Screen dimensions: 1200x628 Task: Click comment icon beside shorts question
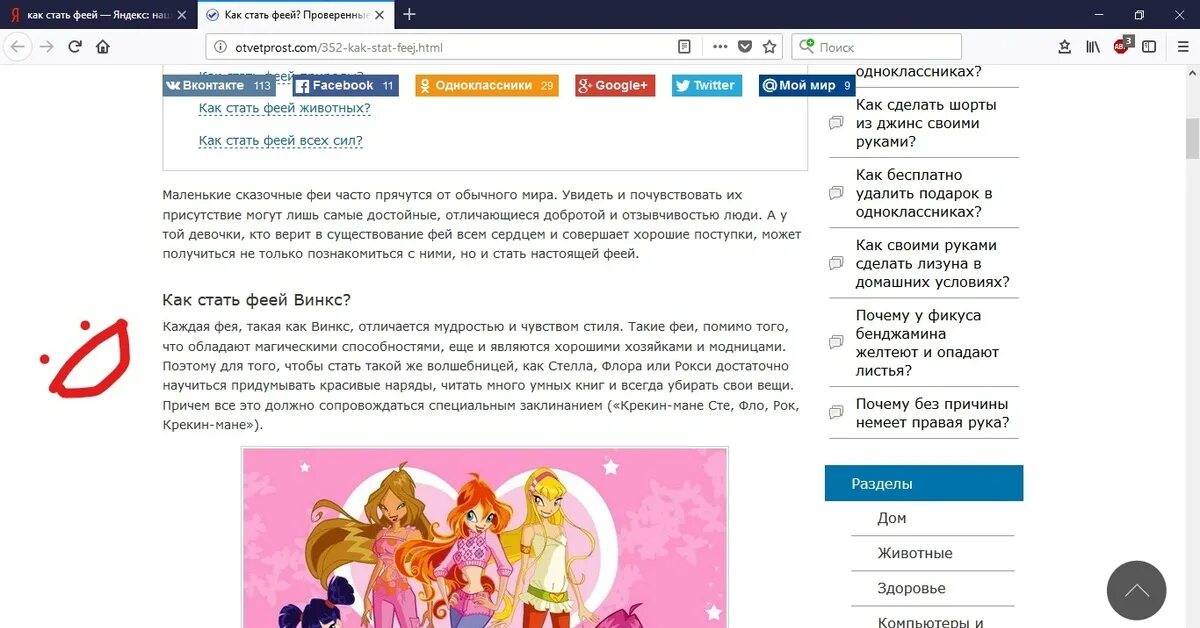(x=836, y=123)
